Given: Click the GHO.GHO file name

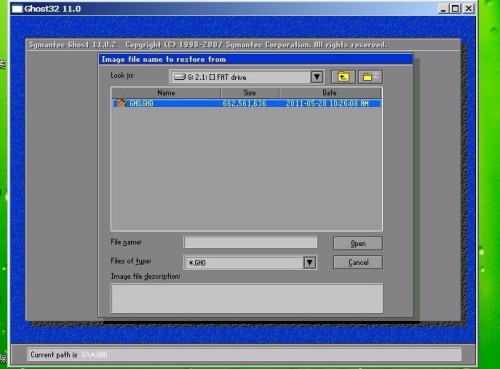Looking at the screenshot, I should coord(141,103).
